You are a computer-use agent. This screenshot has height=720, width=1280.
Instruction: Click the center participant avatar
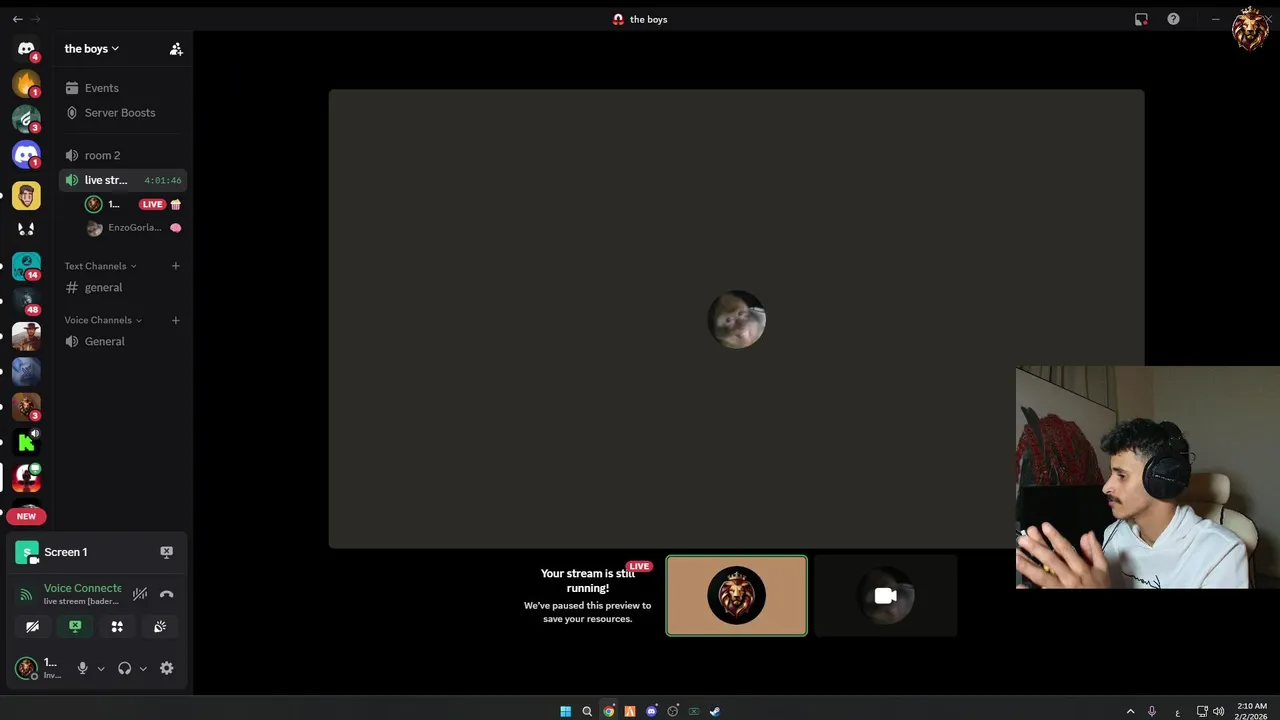[737, 319]
